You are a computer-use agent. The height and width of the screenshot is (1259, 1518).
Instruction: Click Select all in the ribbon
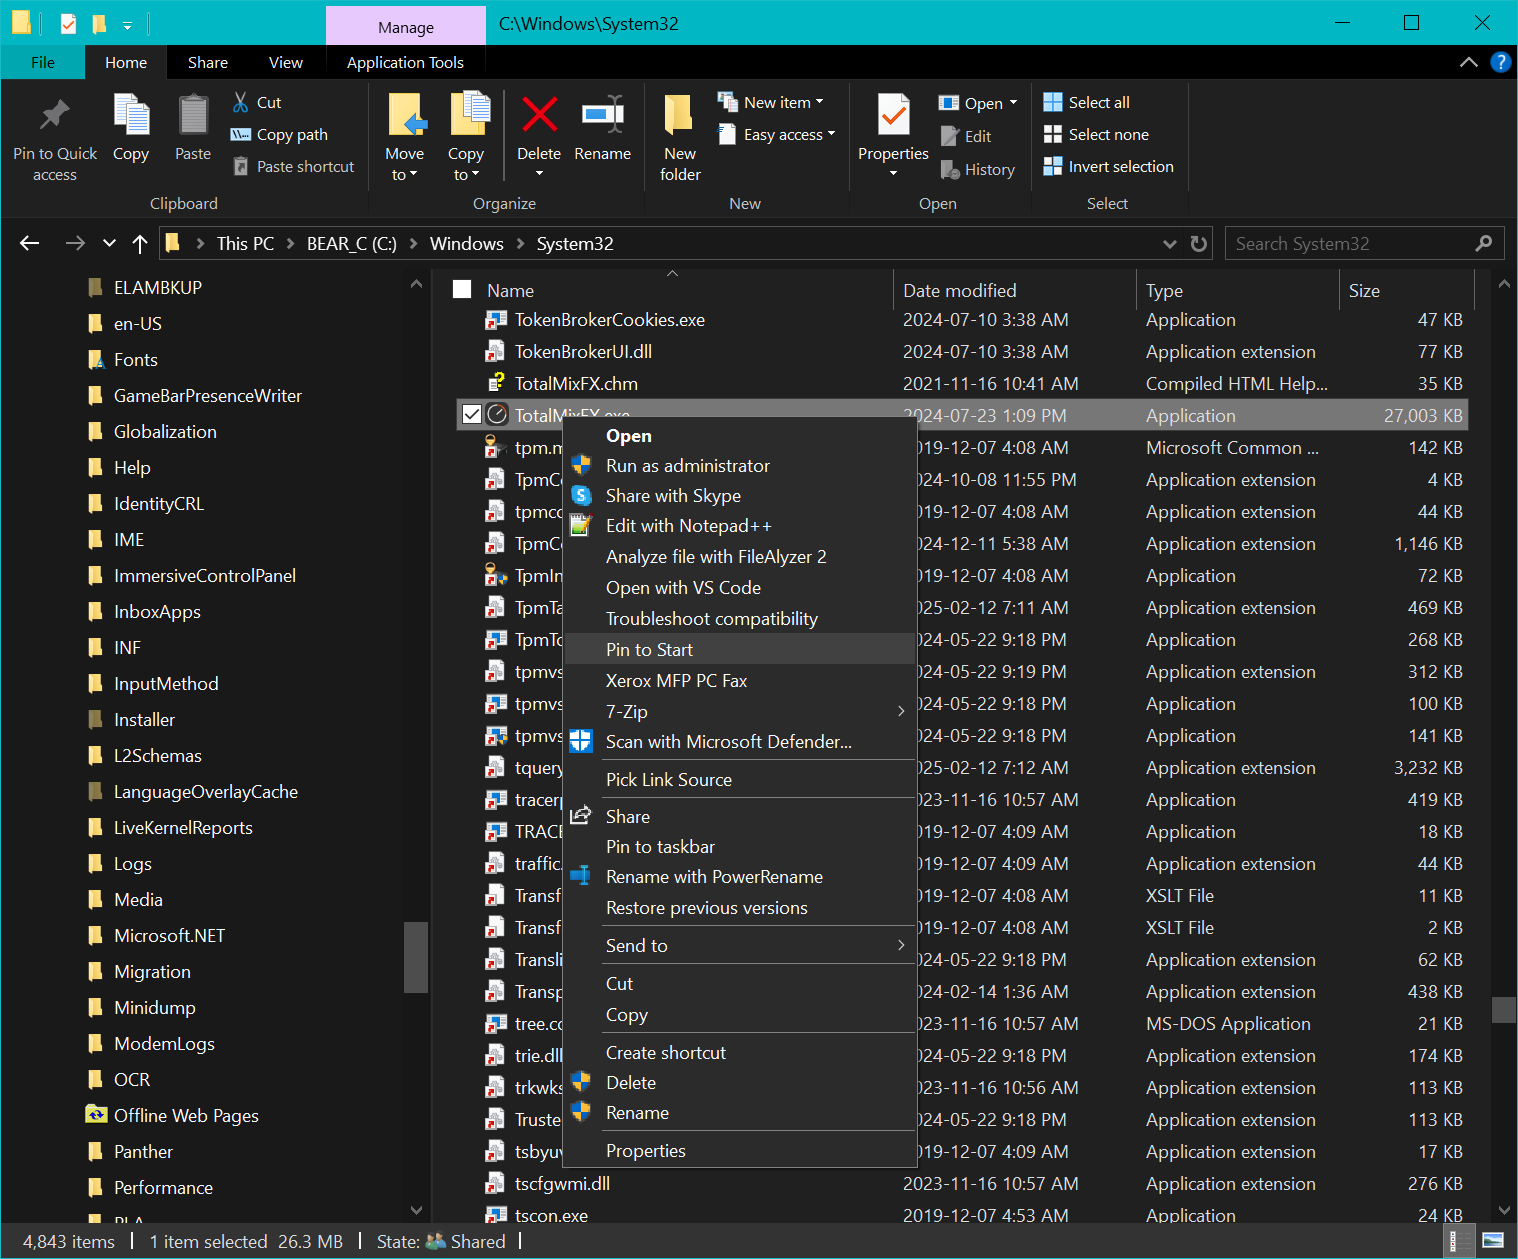[1098, 102]
